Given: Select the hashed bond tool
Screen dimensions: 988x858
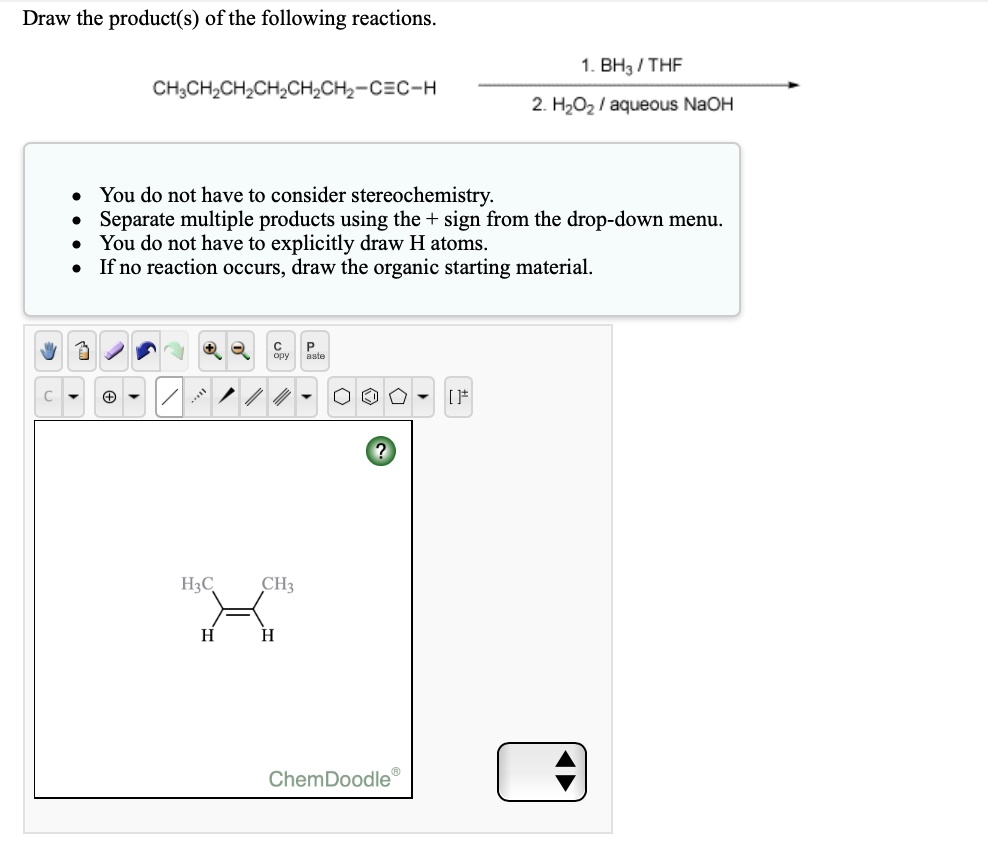Looking at the screenshot, I should tap(196, 394).
